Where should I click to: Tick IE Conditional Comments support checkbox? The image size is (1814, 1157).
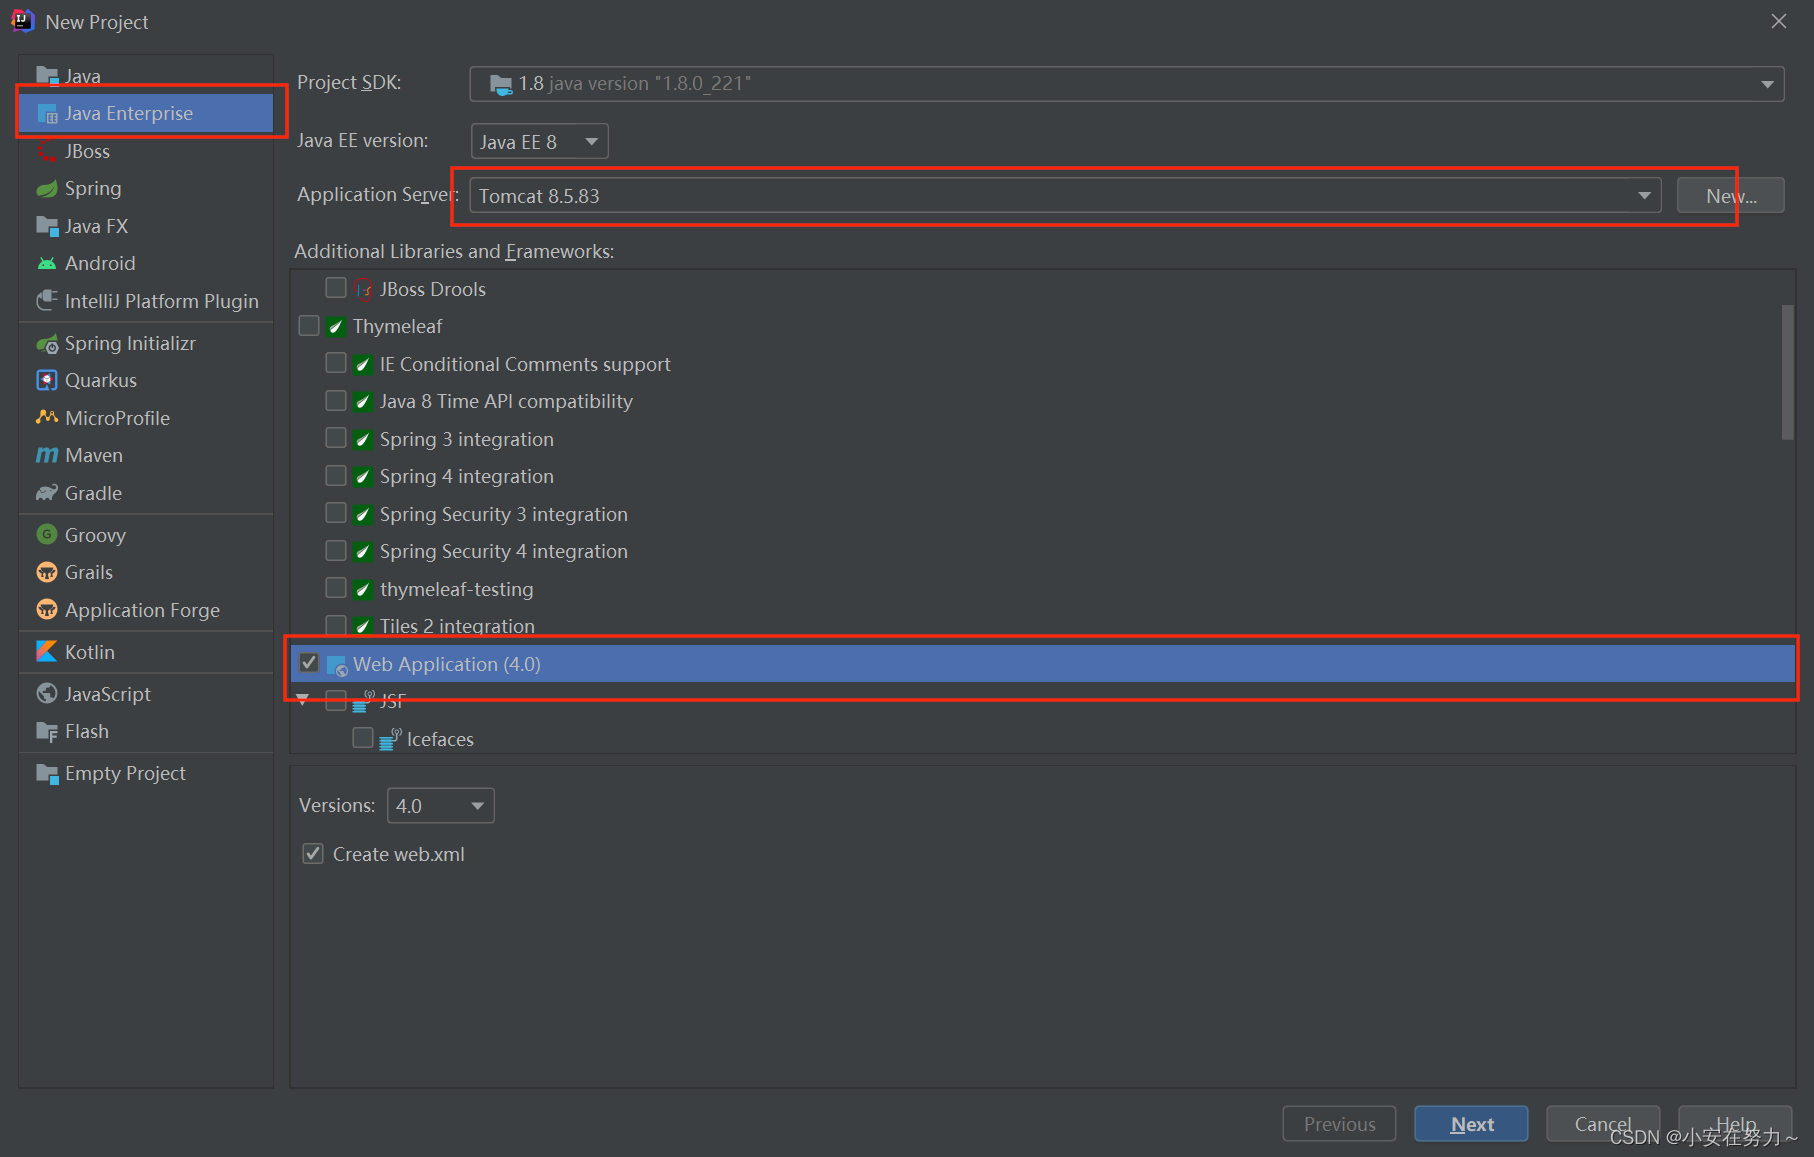[336, 363]
